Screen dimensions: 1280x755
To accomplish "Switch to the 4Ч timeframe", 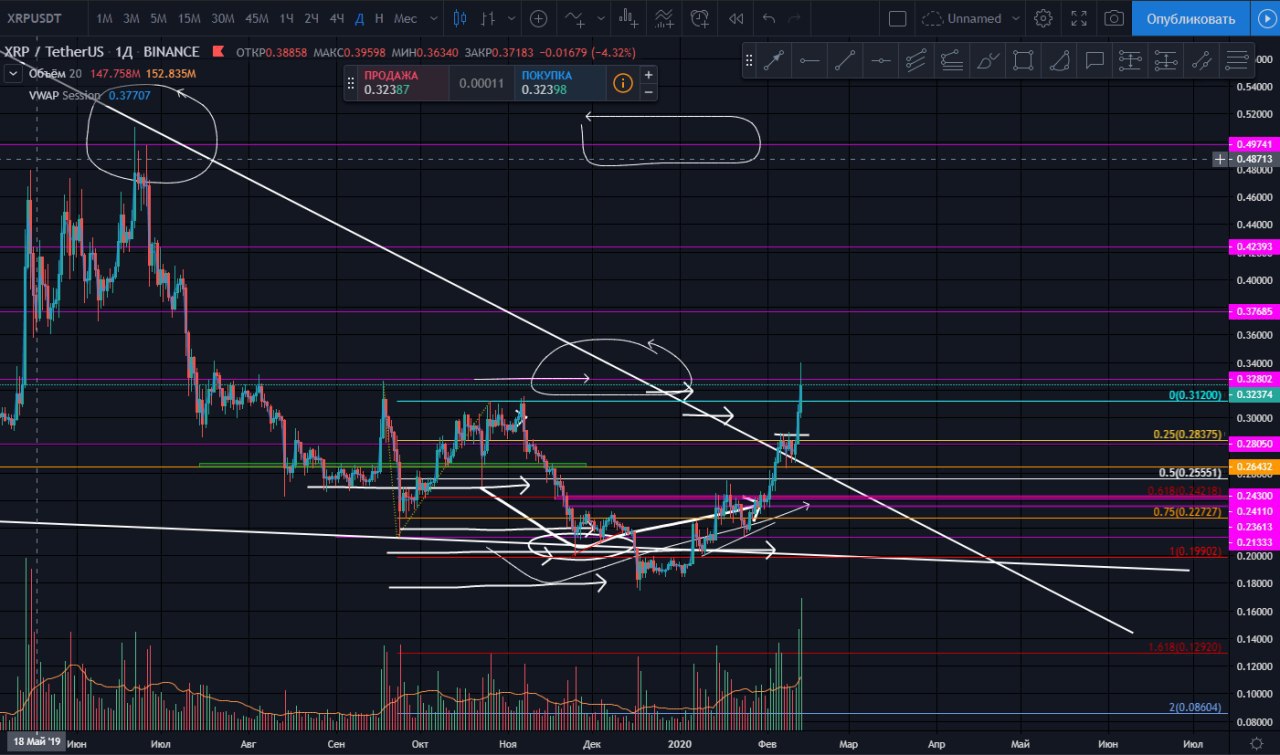I will [x=337, y=18].
